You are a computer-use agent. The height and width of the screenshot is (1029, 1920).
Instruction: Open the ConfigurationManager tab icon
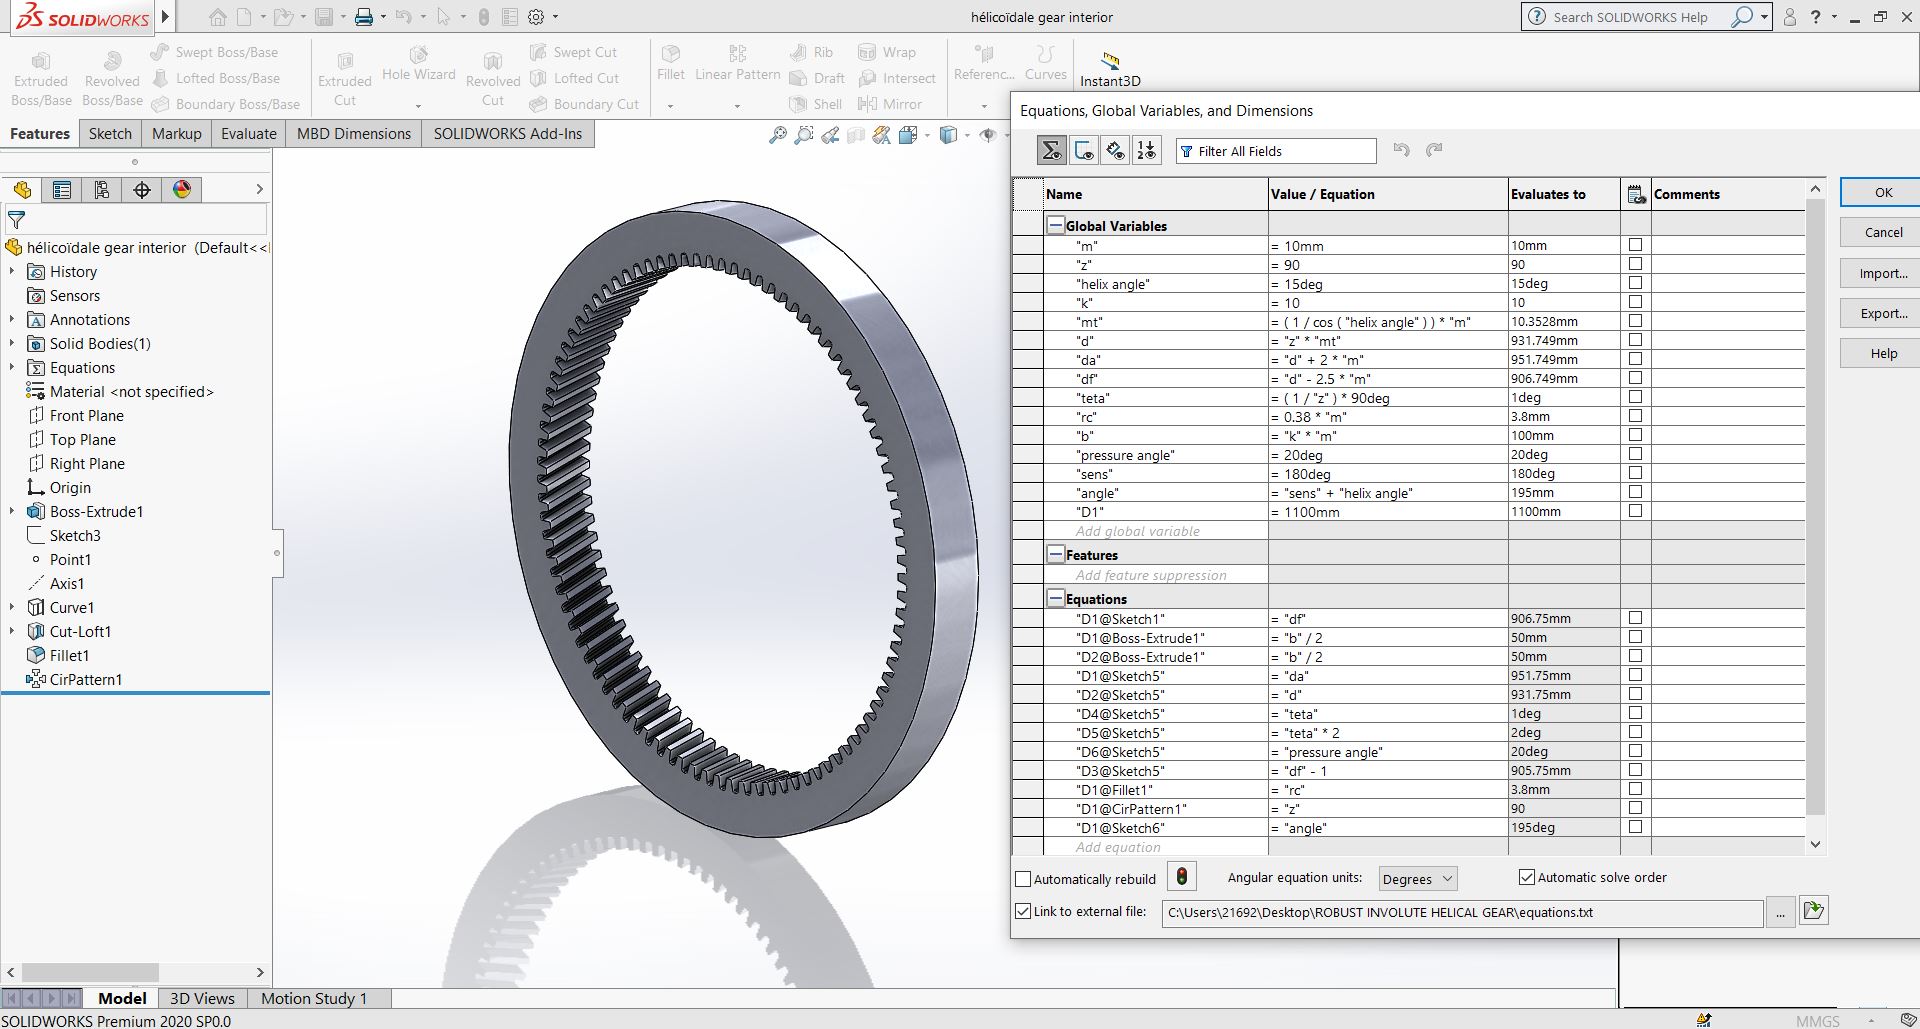click(102, 190)
